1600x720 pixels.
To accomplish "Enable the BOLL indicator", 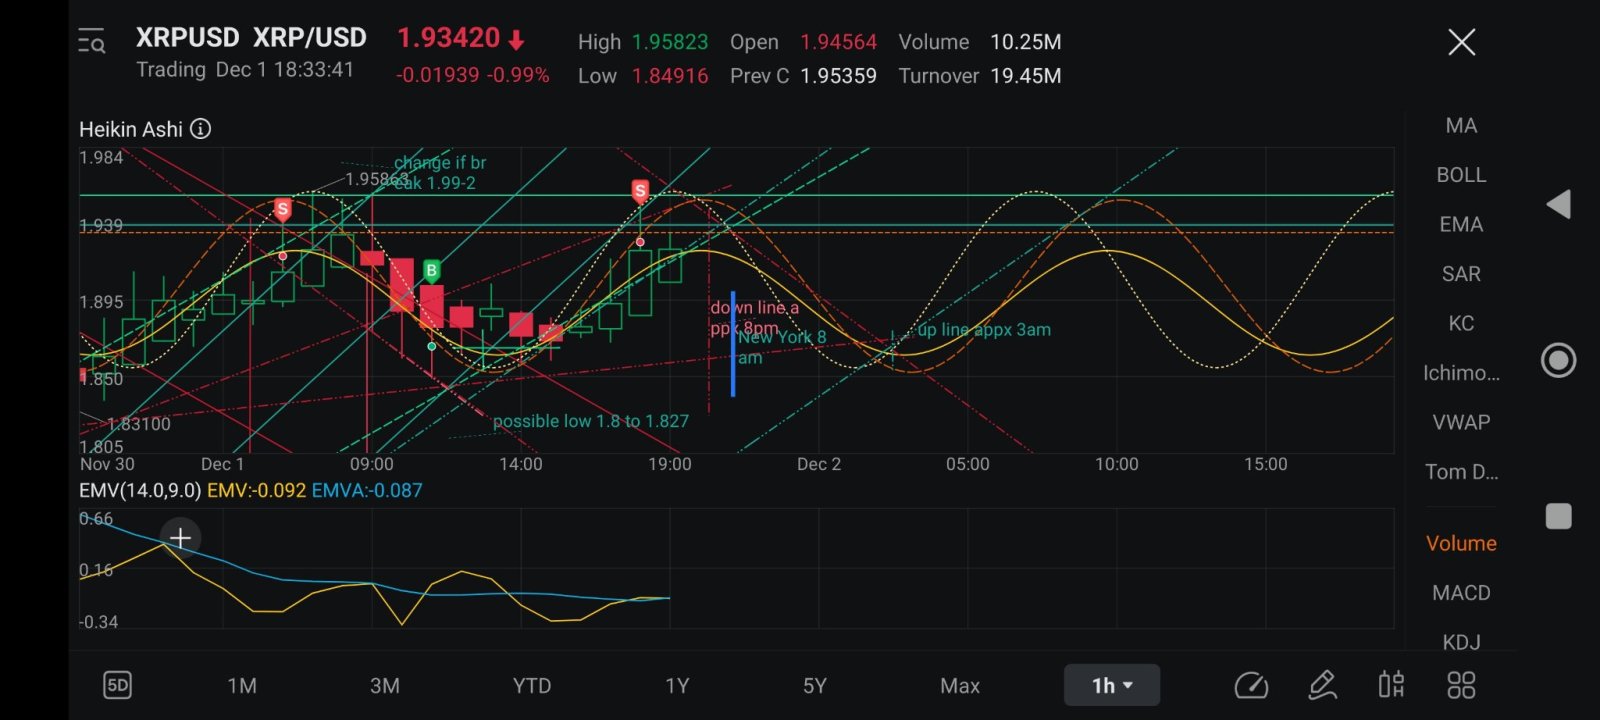I will [x=1461, y=175].
